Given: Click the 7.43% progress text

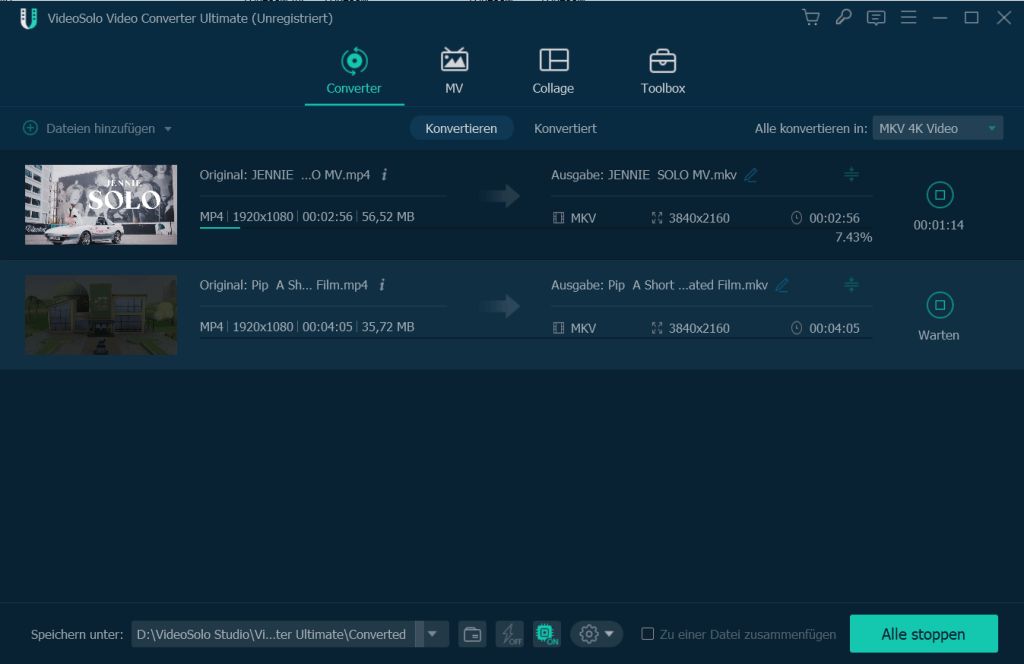Looking at the screenshot, I should coord(854,237).
